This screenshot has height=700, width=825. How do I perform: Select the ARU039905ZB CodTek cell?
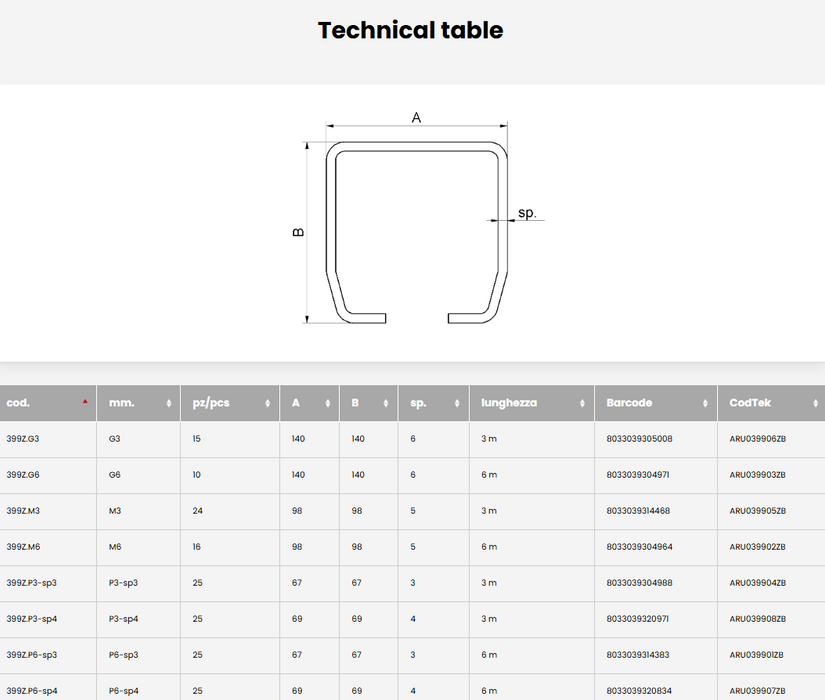click(x=757, y=511)
